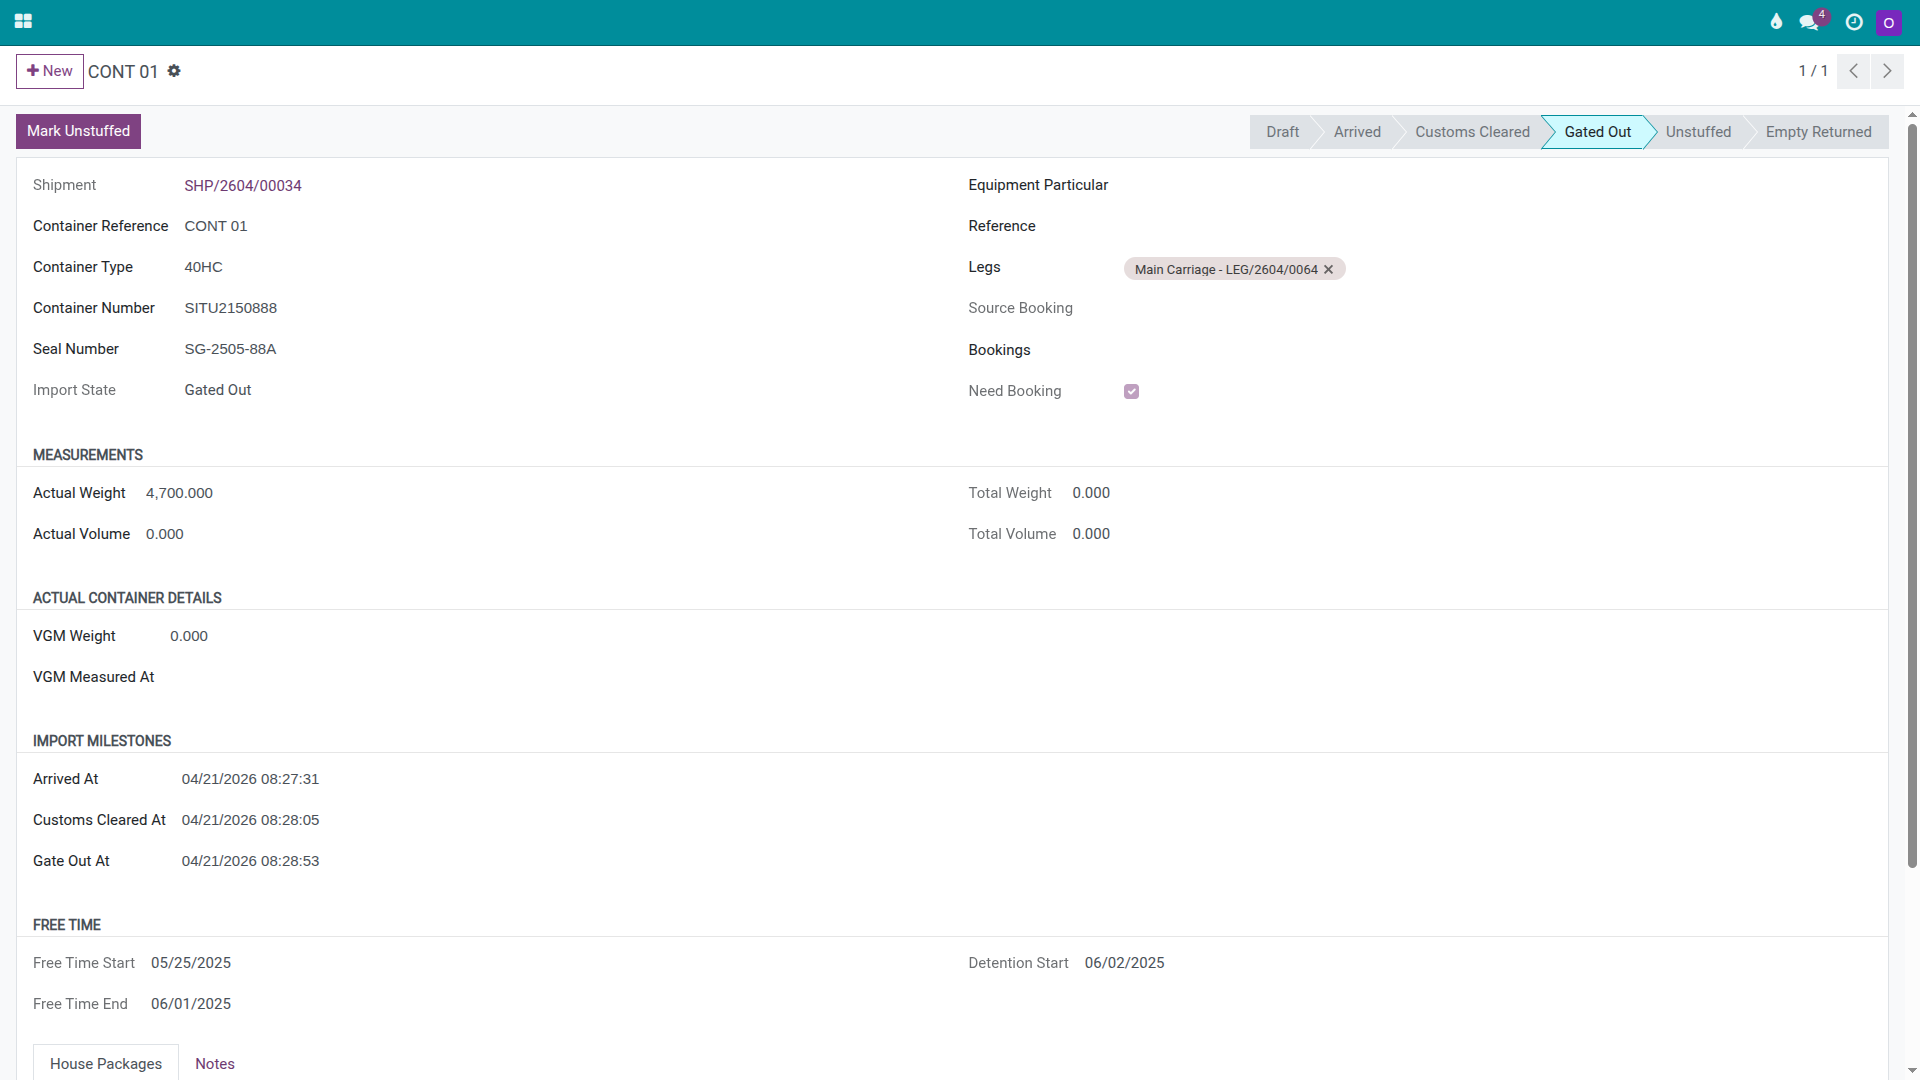Open the main apps menu grid icon
This screenshot has width=1920, height=1080.
coord(23,21)
